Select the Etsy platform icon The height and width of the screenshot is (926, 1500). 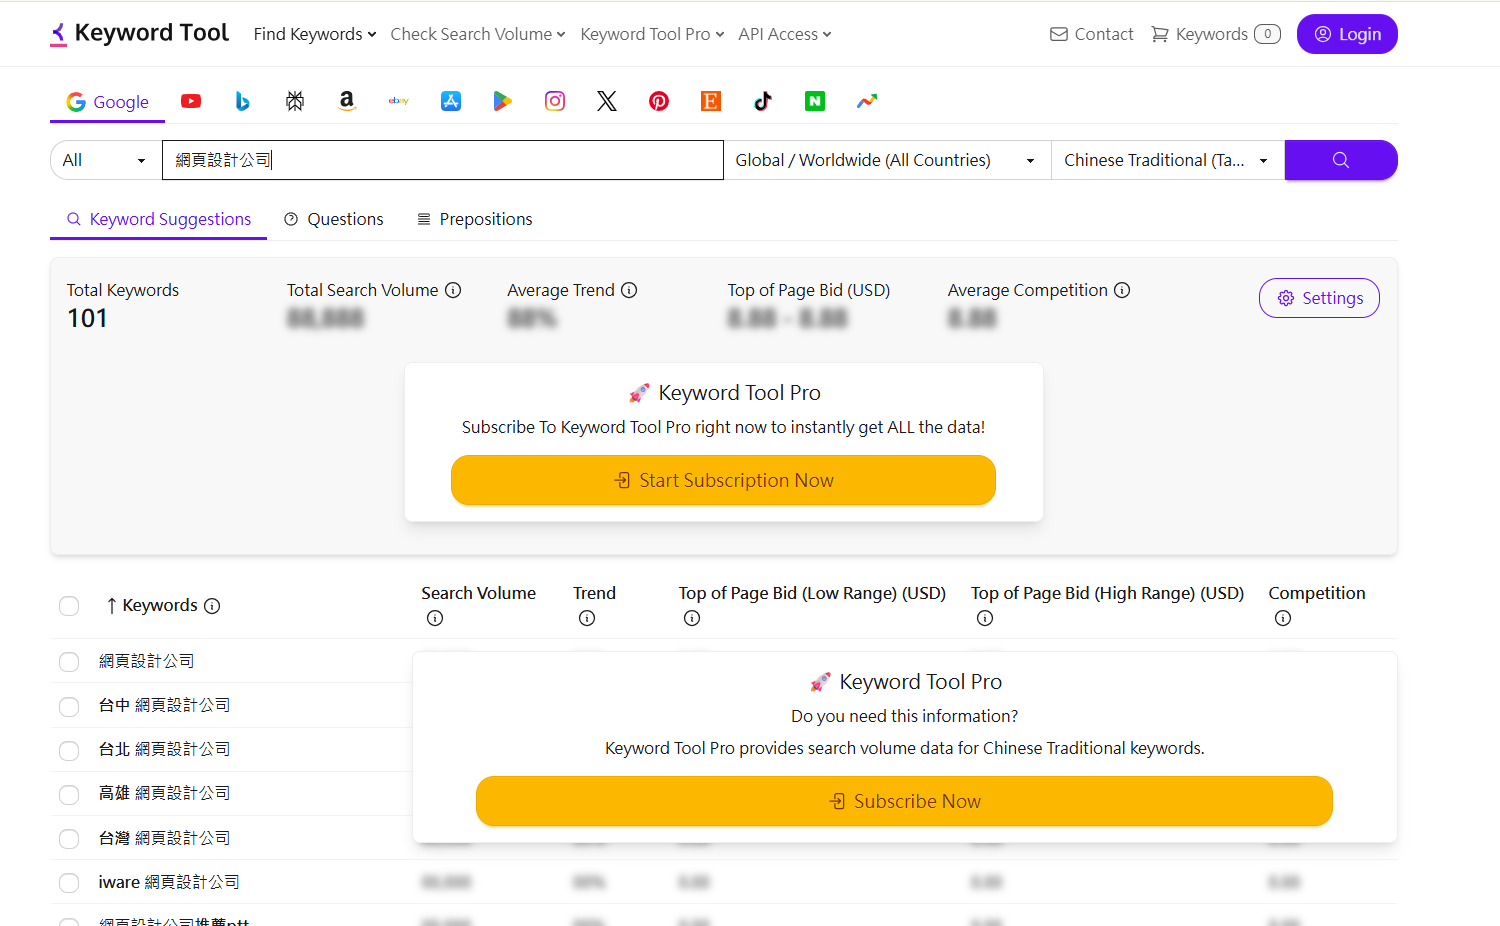click(x=711, y=101)
